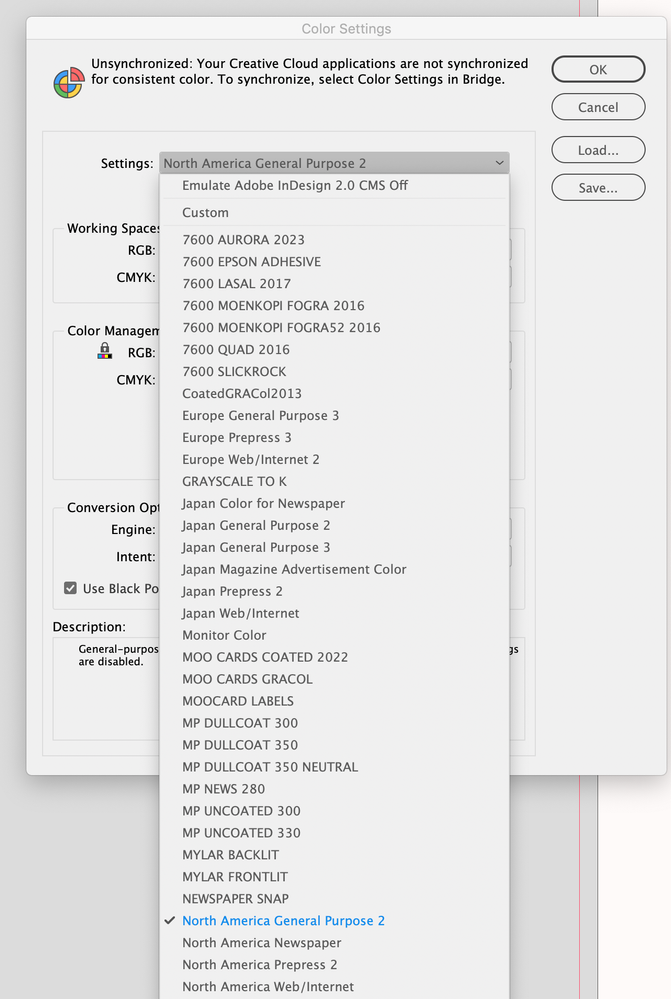Image resolution: width=671 pixels, height=999 pixels.
Task: Pick MYLAR FRONTLIT preset
Action: click(334, 877)
